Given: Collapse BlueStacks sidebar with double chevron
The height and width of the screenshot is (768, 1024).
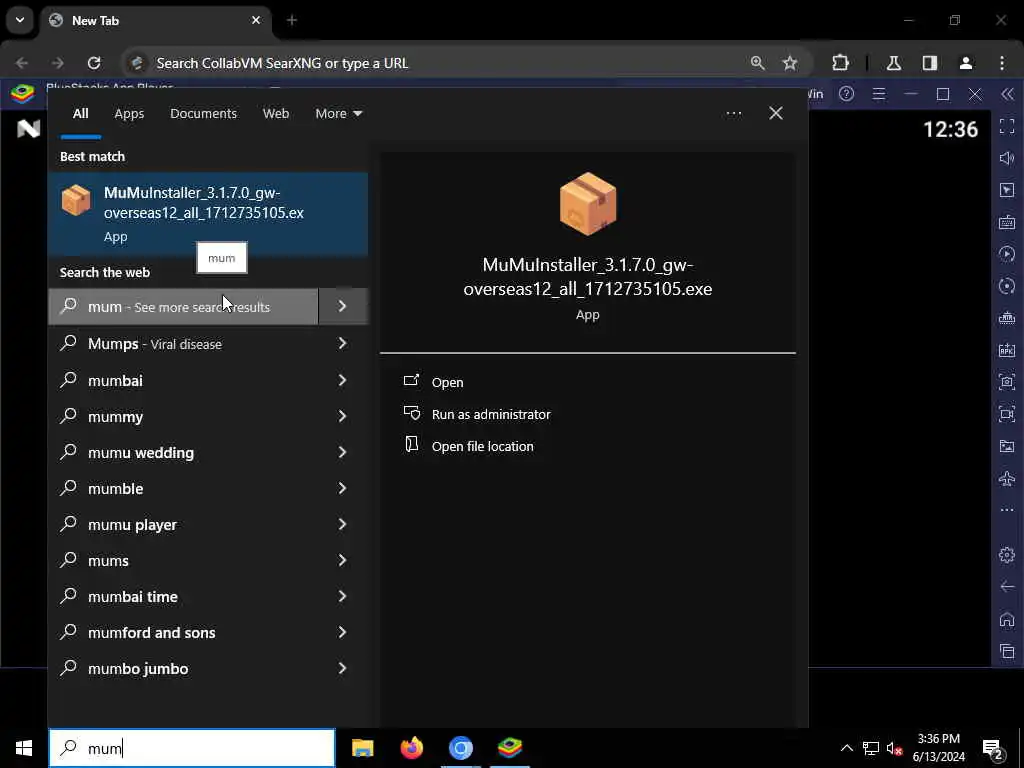Looking at the screenshot, I should pyautogui.click(x=1008, y=94).
